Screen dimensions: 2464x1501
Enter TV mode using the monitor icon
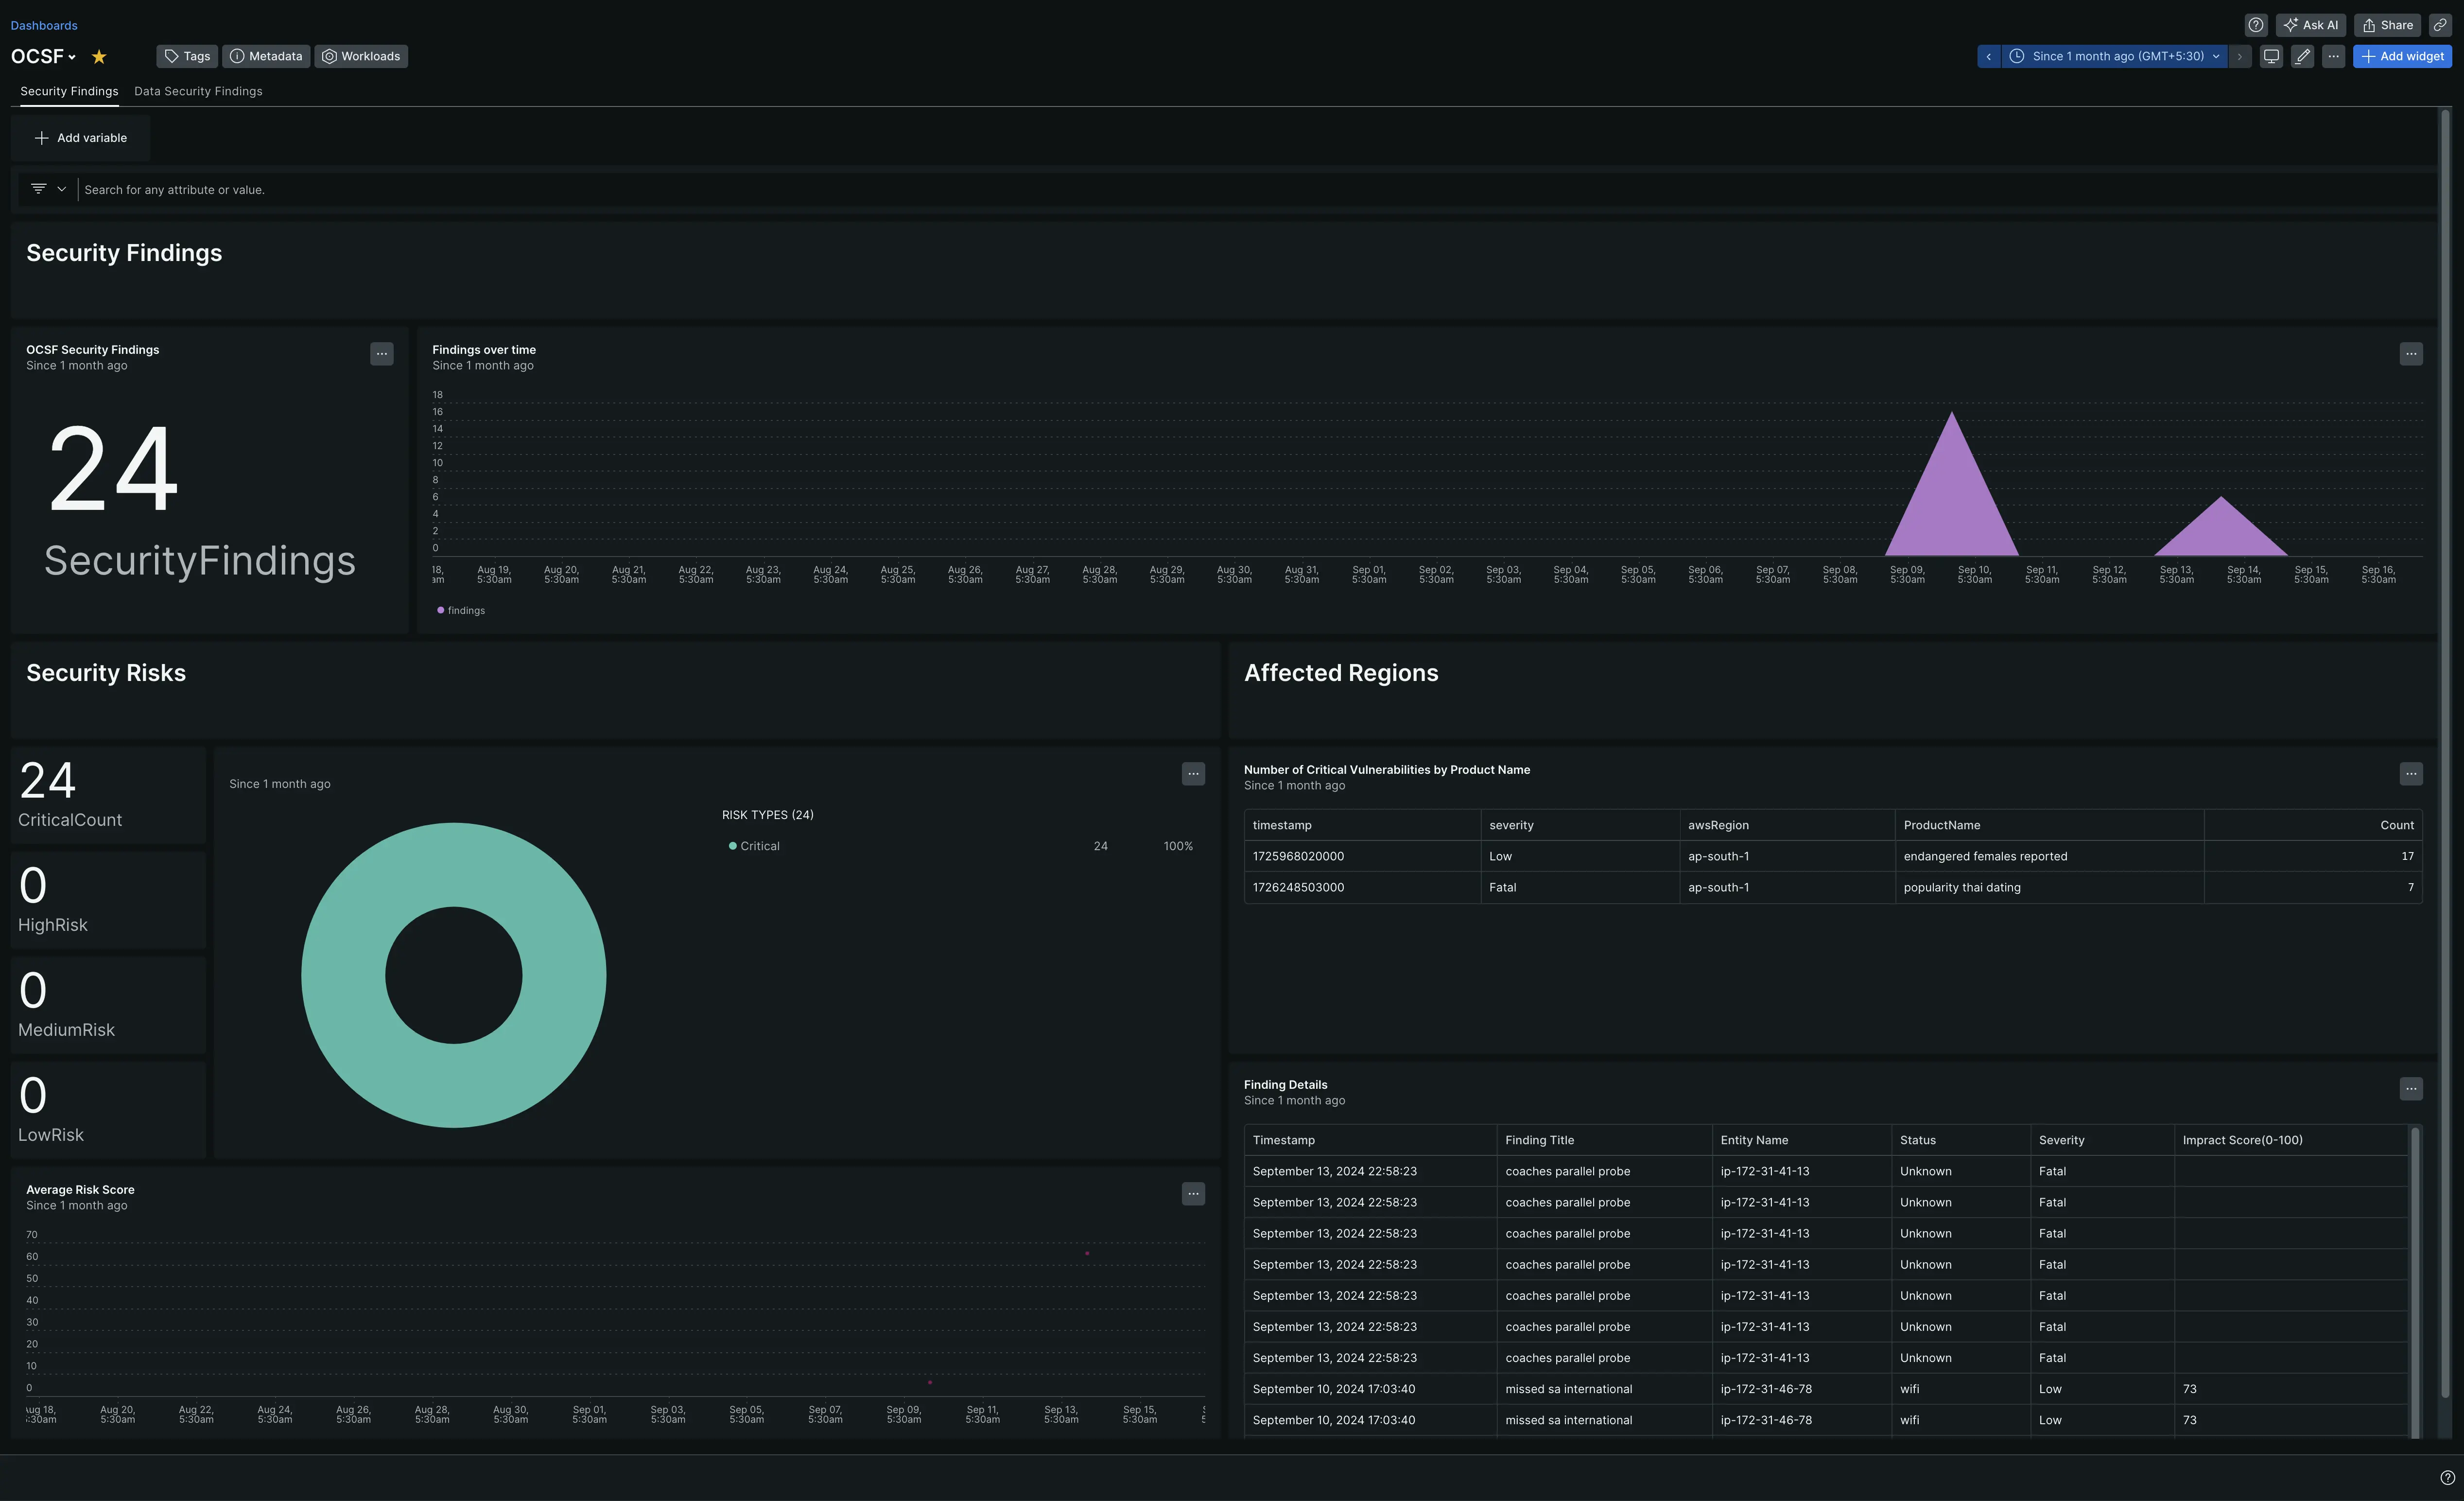[x=2271, y=56]
